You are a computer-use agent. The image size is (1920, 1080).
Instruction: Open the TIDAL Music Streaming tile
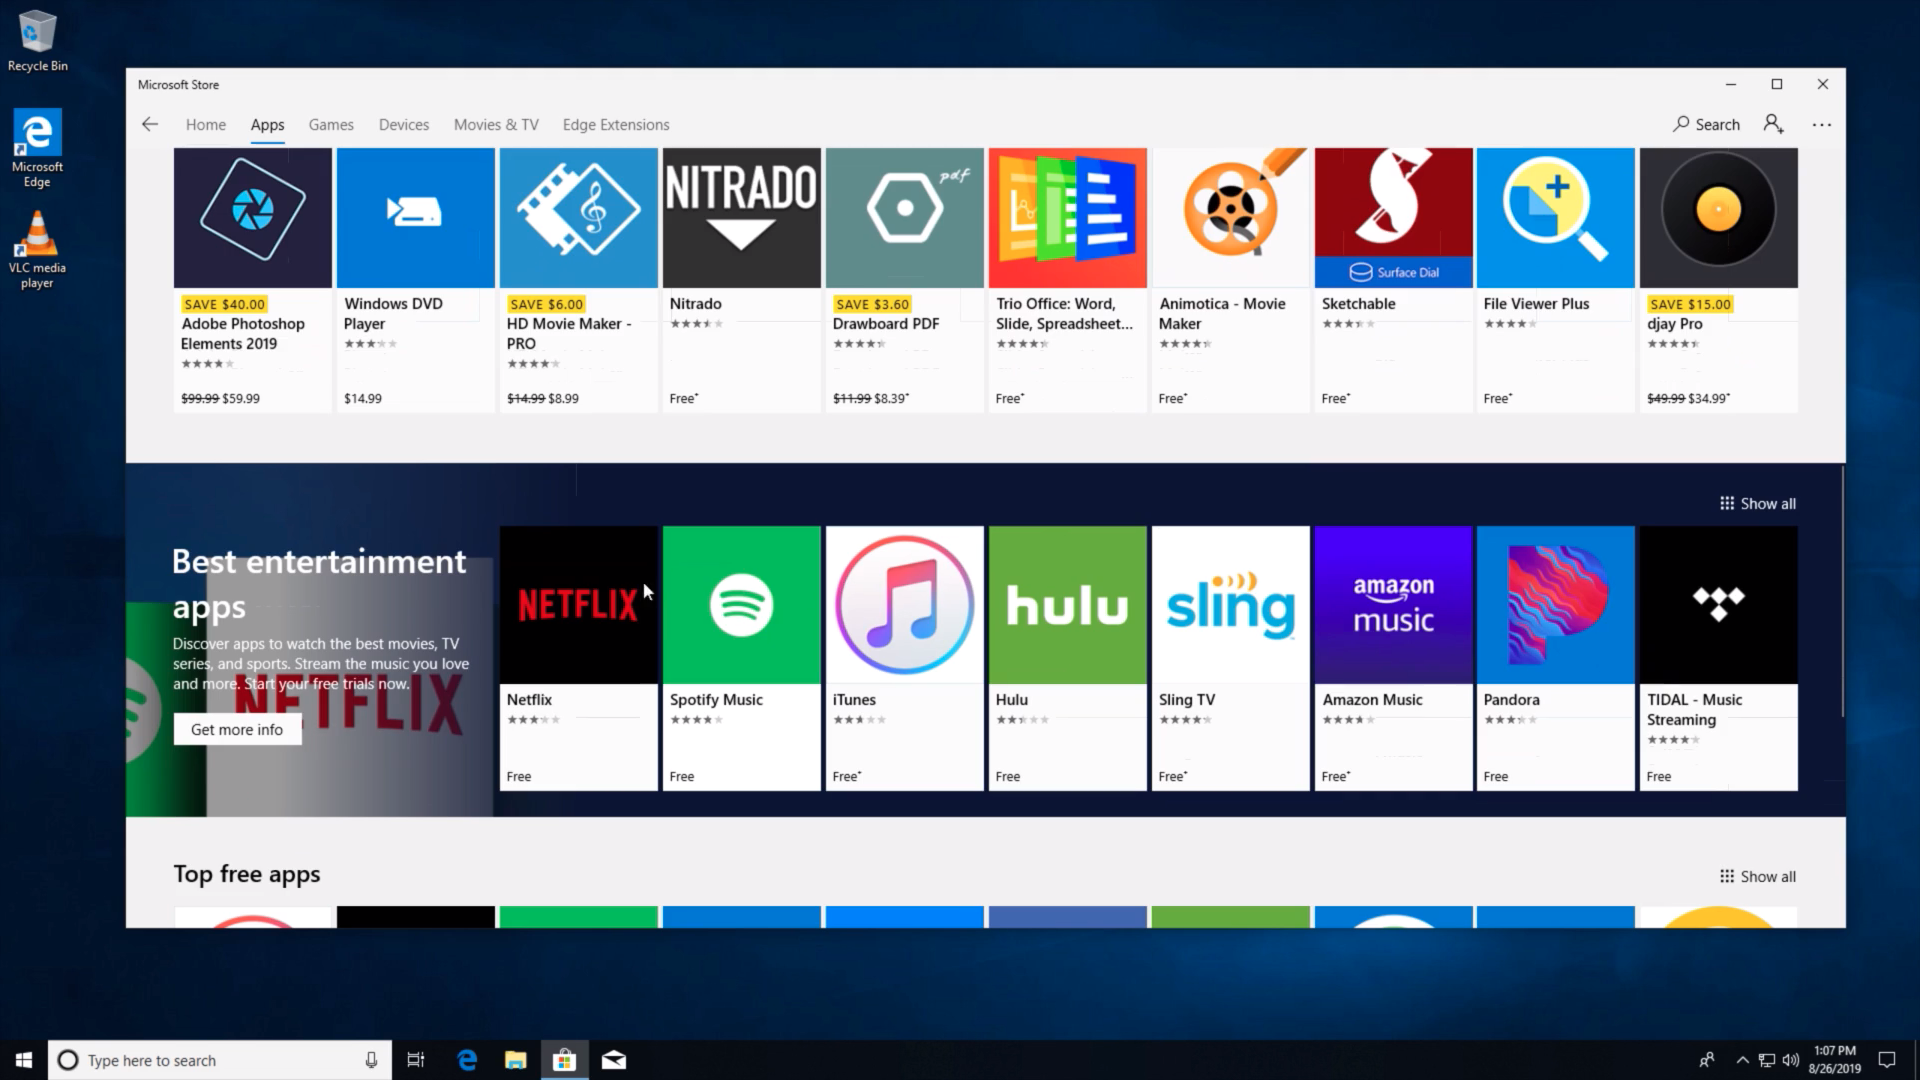[x=1718, y=658]
